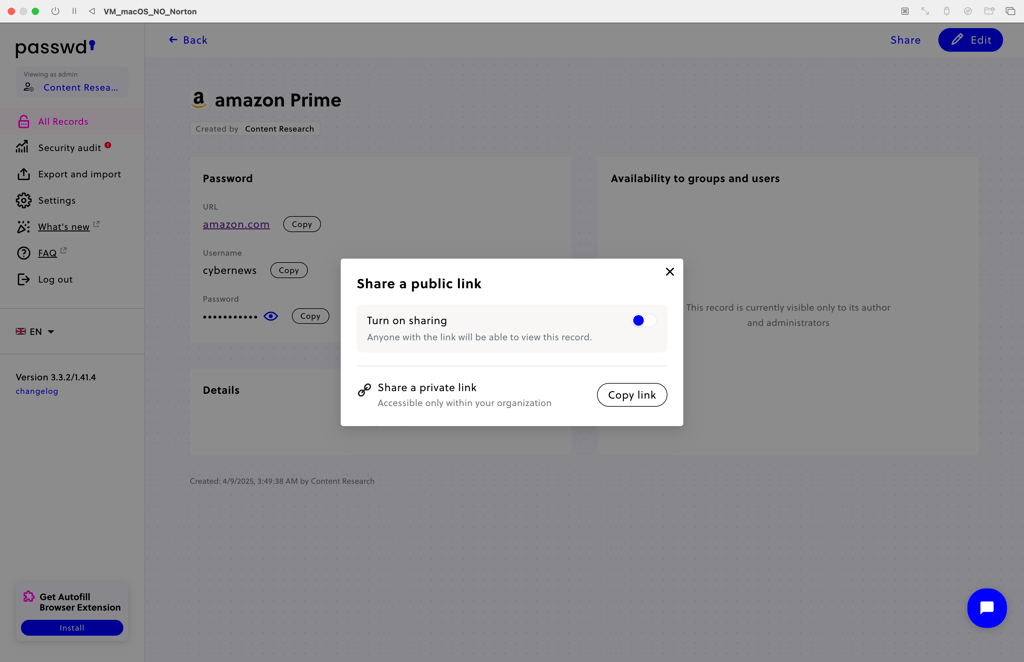This screenshot has height=662, width=1024.
Task: Switch the Content Research account selector
Action: [72, 82]
